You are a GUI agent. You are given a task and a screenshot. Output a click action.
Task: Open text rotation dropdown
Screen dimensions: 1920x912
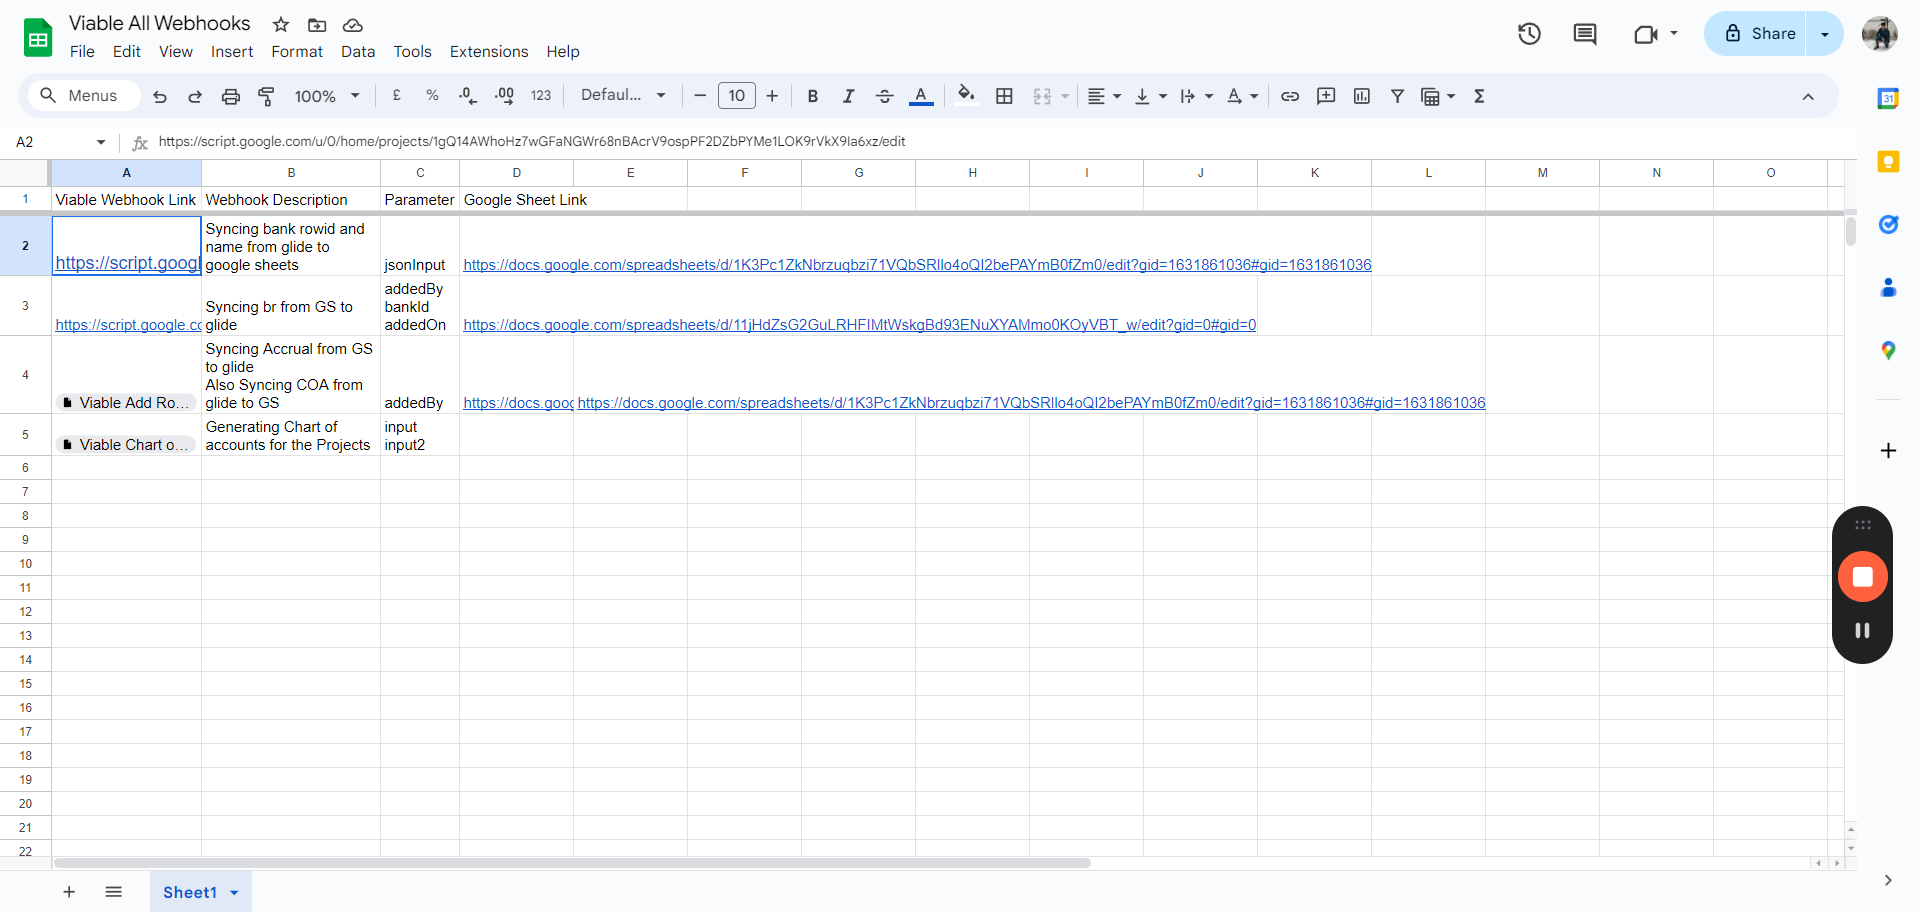[x=1242, y=96]
